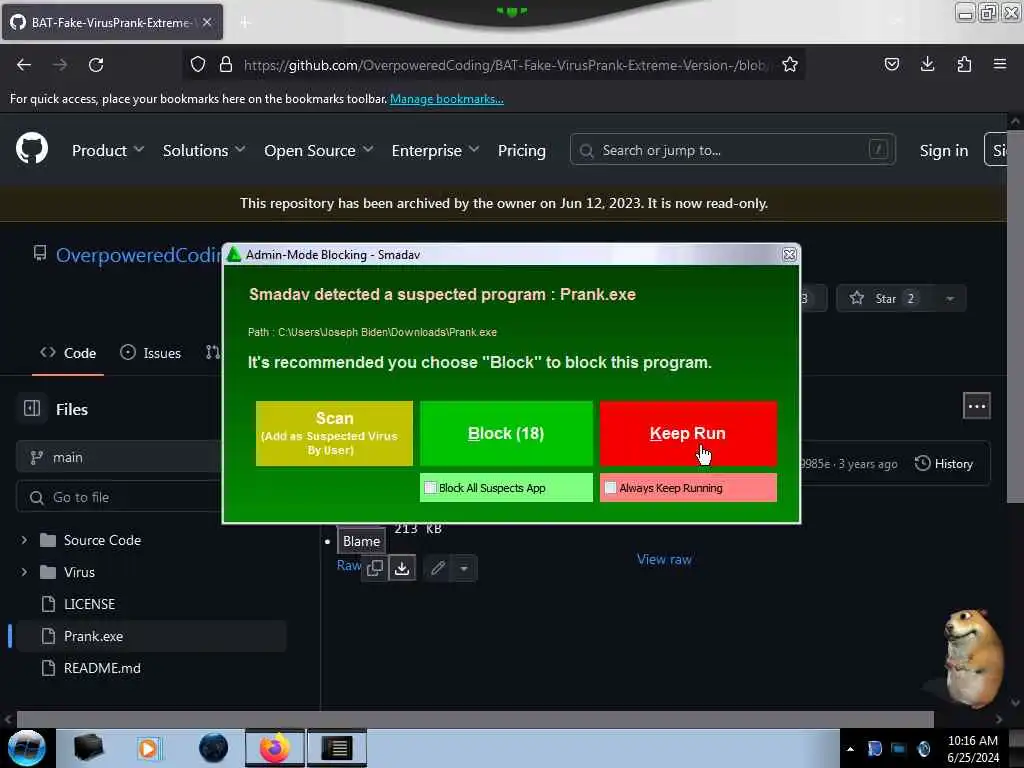Open the pull requests tab icon
The width and height of the screenshot is (1024, 768).
212,353
